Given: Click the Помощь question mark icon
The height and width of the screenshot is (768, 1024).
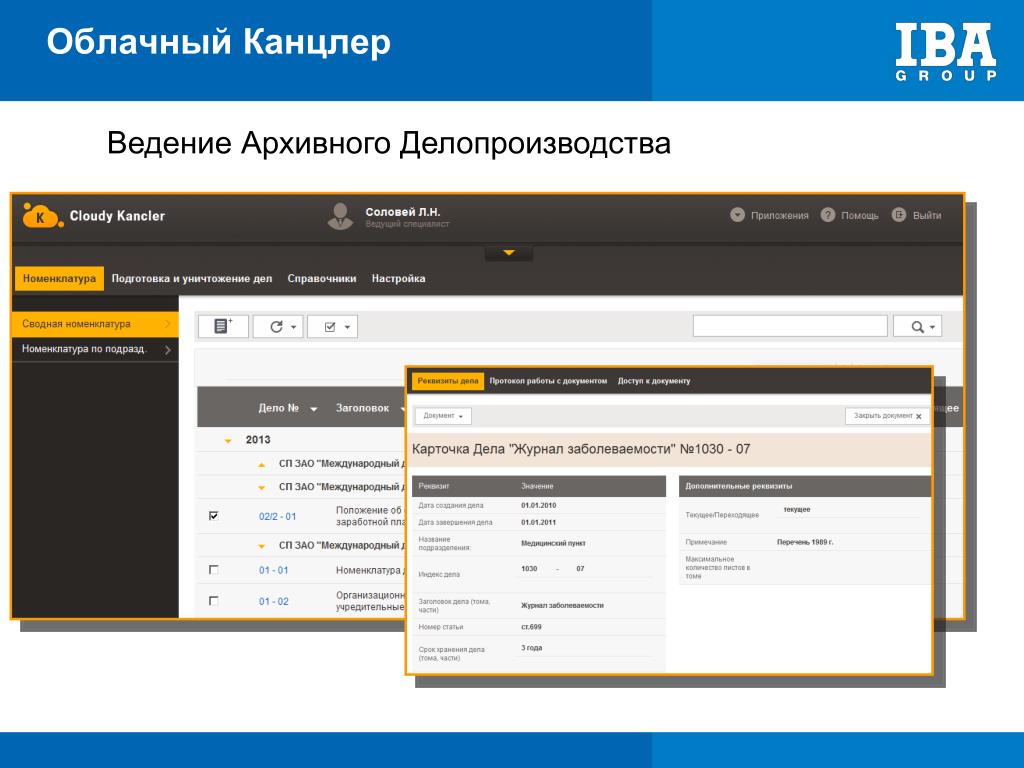Looking at the screenshot, I should click(828, 215).
